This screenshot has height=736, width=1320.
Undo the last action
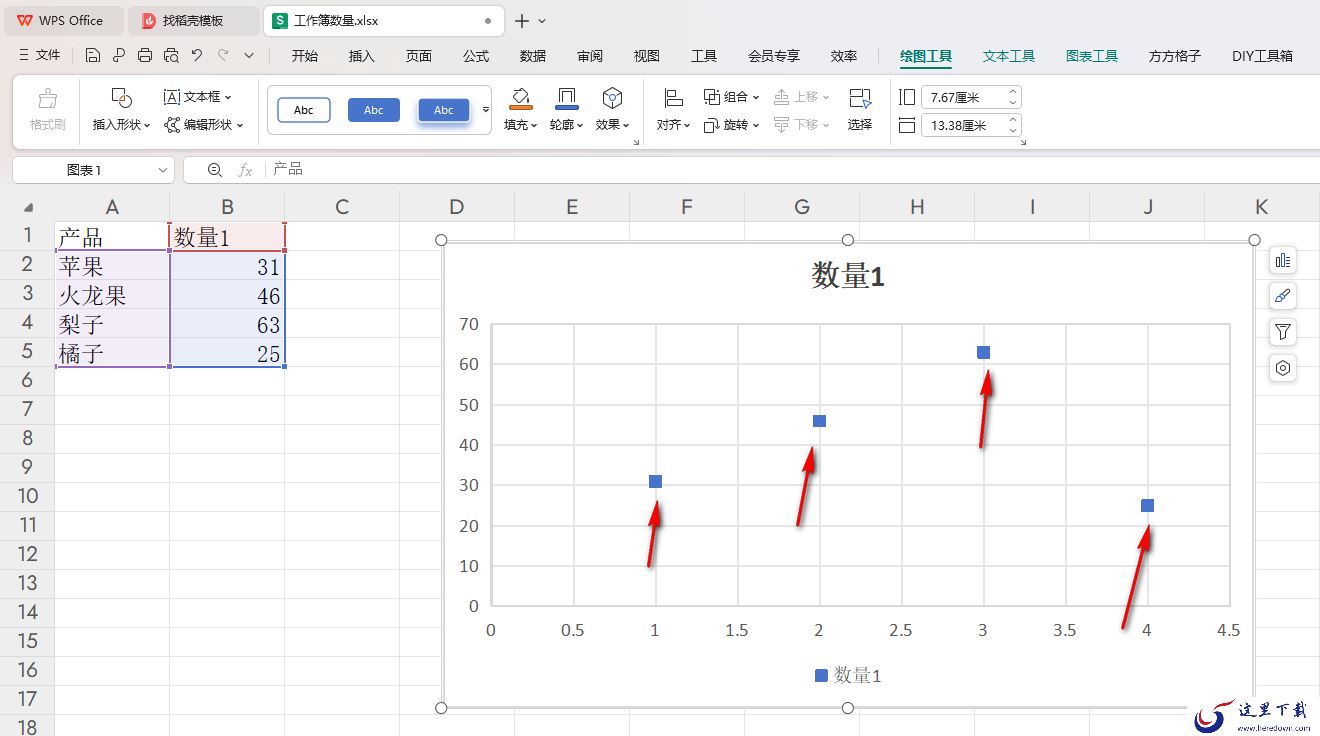197,55
